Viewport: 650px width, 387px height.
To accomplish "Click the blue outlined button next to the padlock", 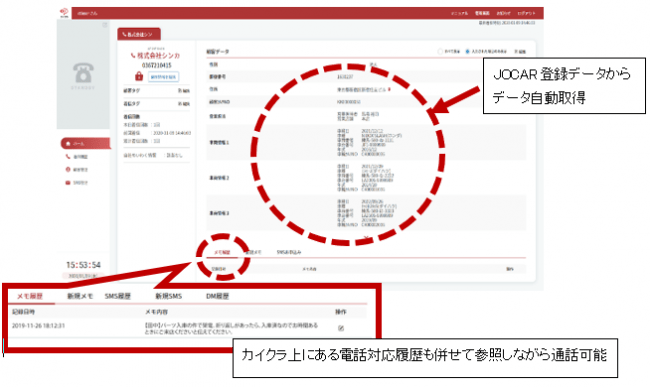I will click(x=163, y=77).
